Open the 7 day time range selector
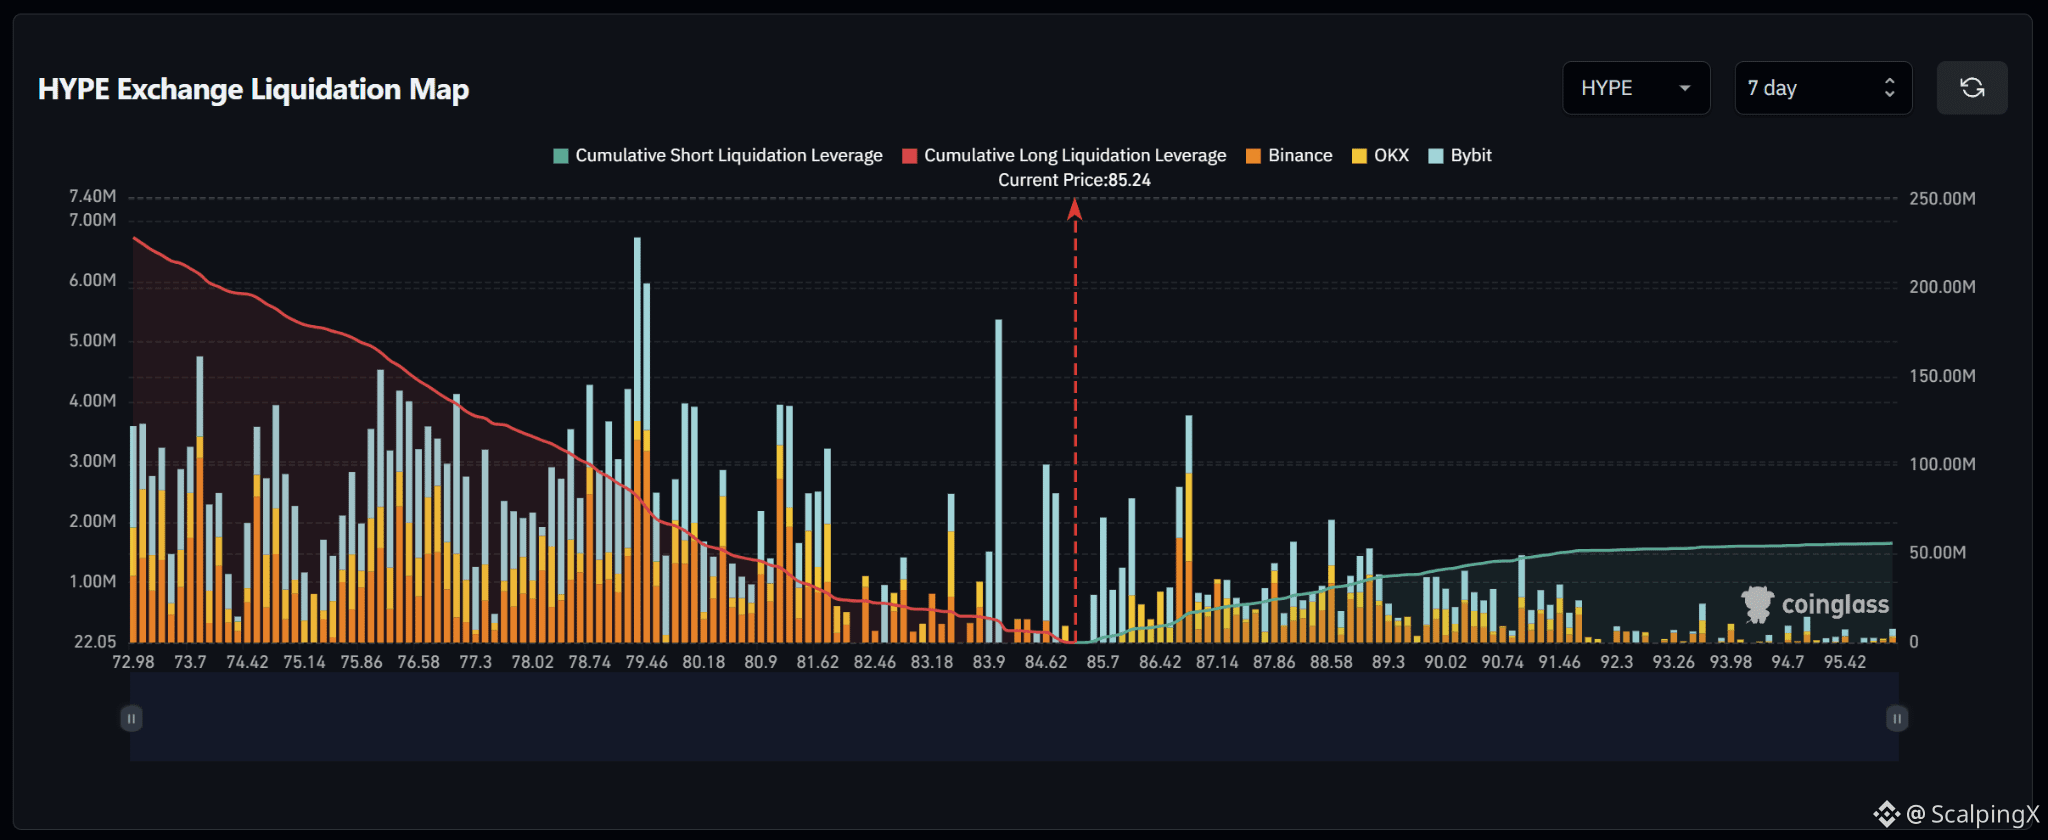 (1823, 88)
